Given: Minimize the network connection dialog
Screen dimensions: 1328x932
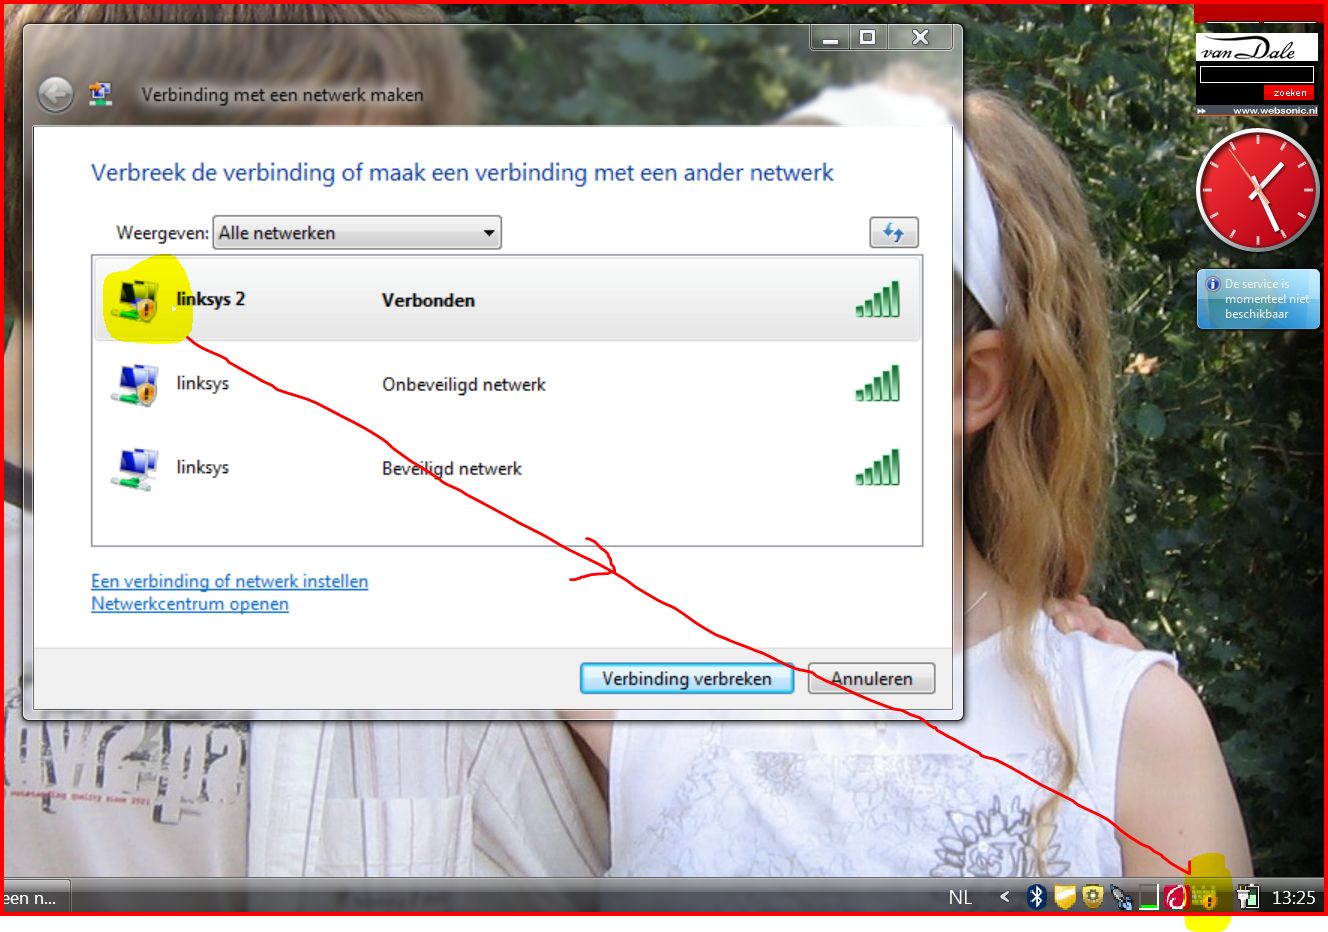Looking at the screenshot, I should (830, 37).
